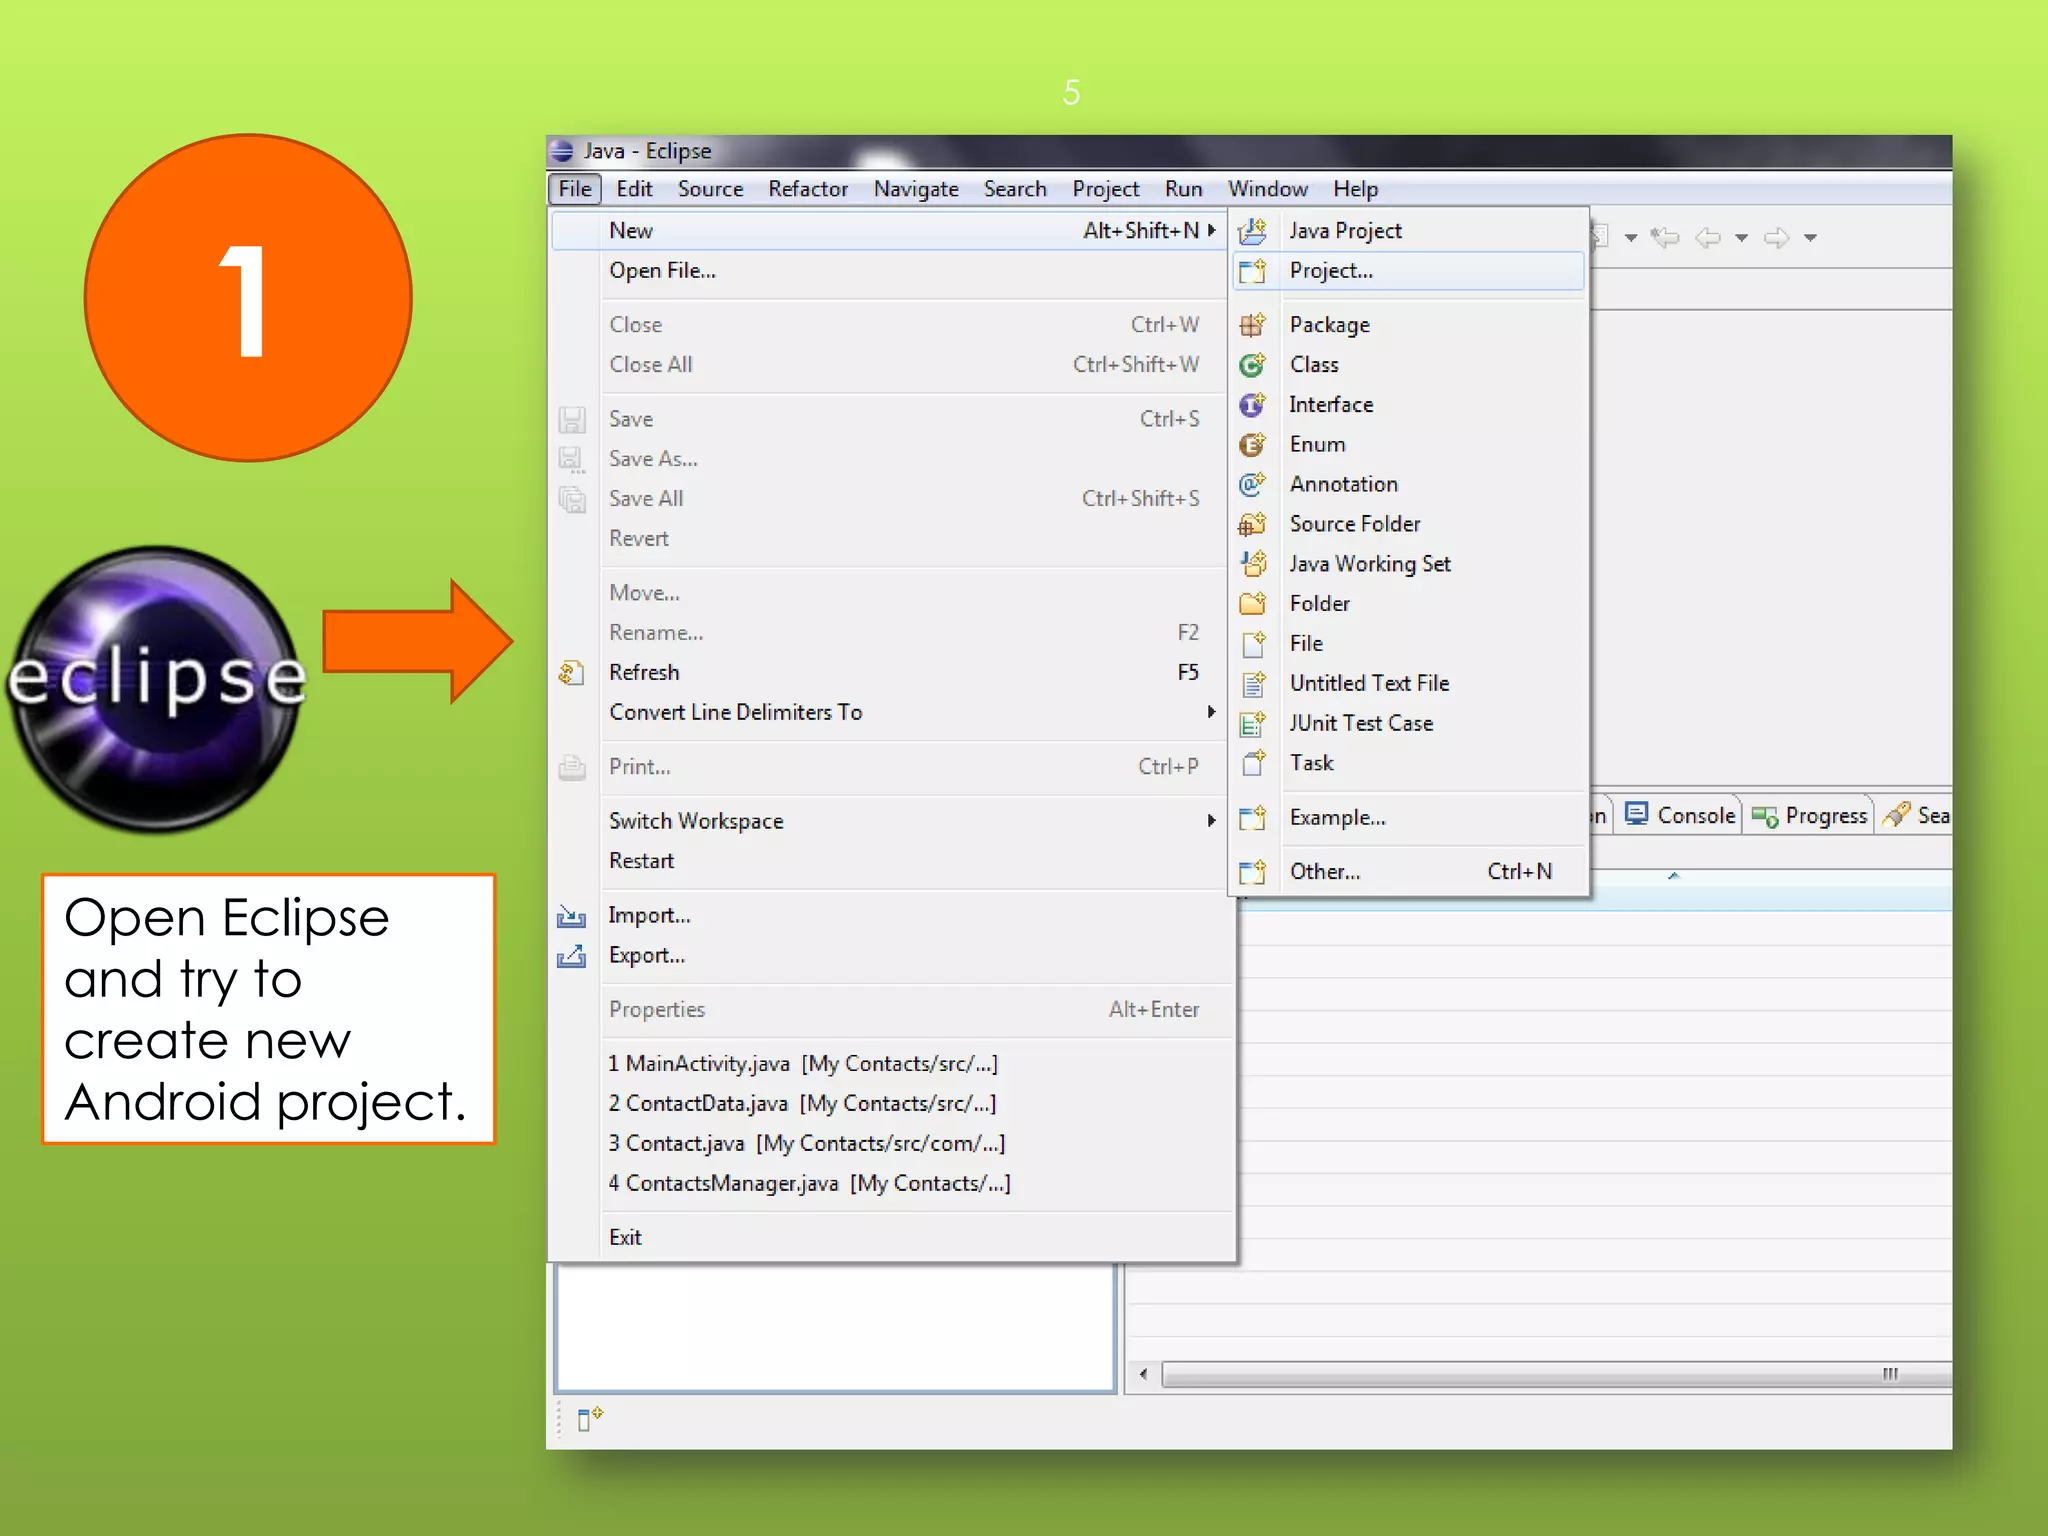Click the File icon in New submenu
This screenshot has height=1536, width=2048.
point(1252,643)
